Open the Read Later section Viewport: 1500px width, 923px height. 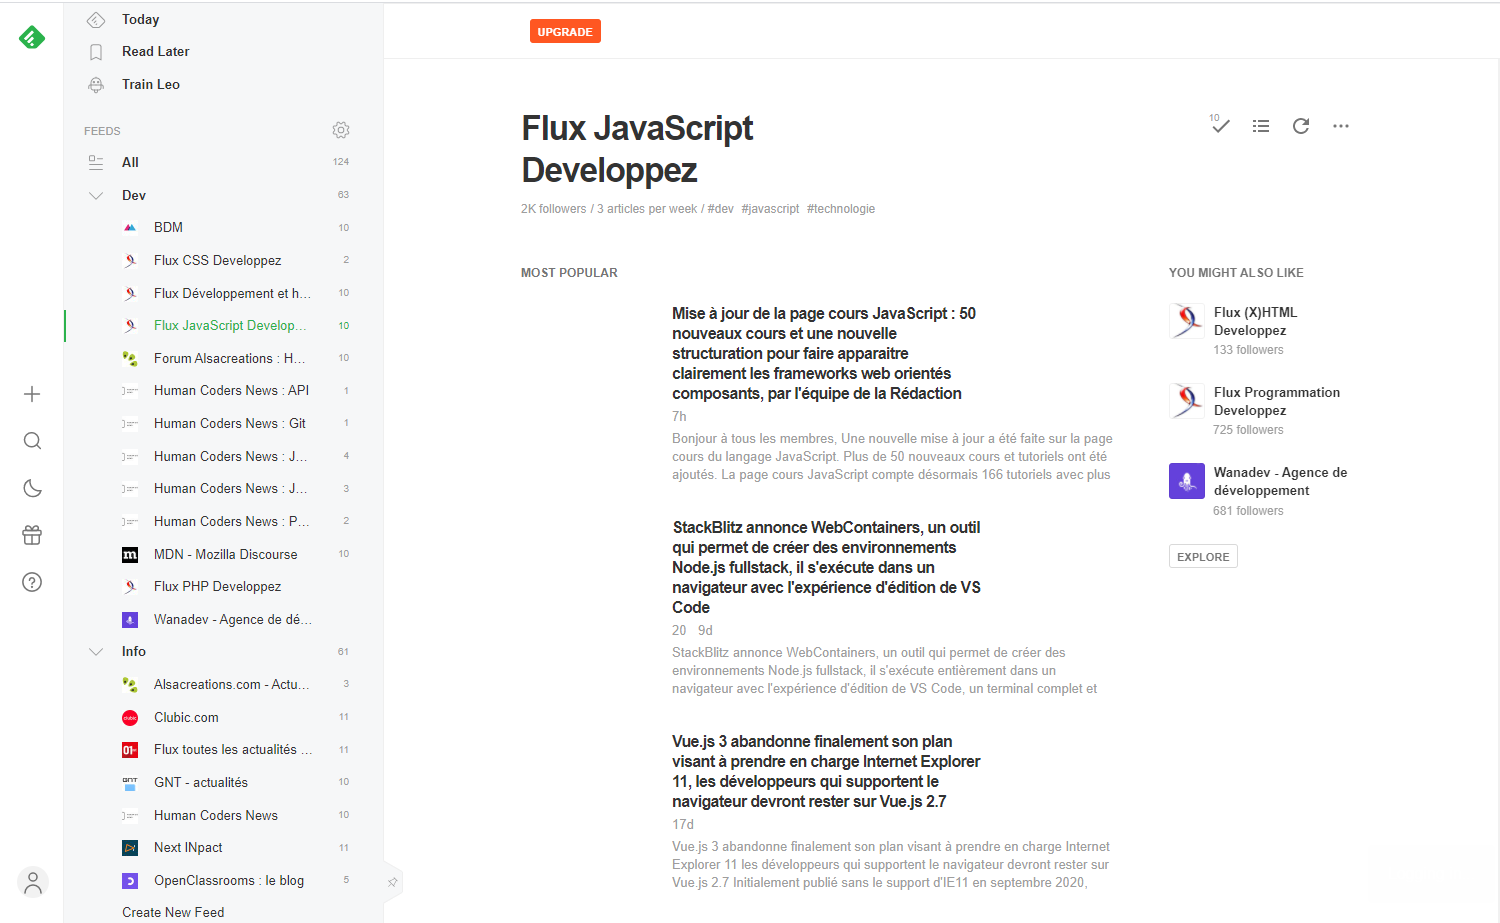(155, 52)
